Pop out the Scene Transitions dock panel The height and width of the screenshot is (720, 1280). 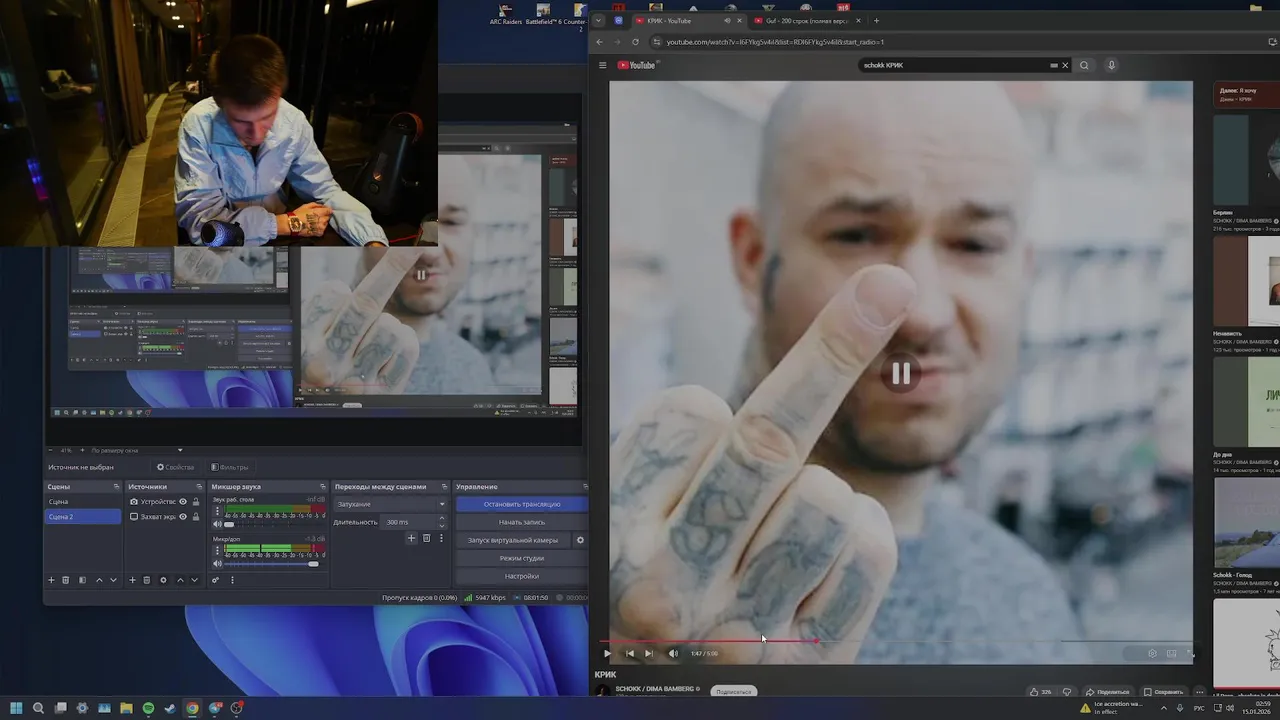pyautogui.click(x=444, y=487)
